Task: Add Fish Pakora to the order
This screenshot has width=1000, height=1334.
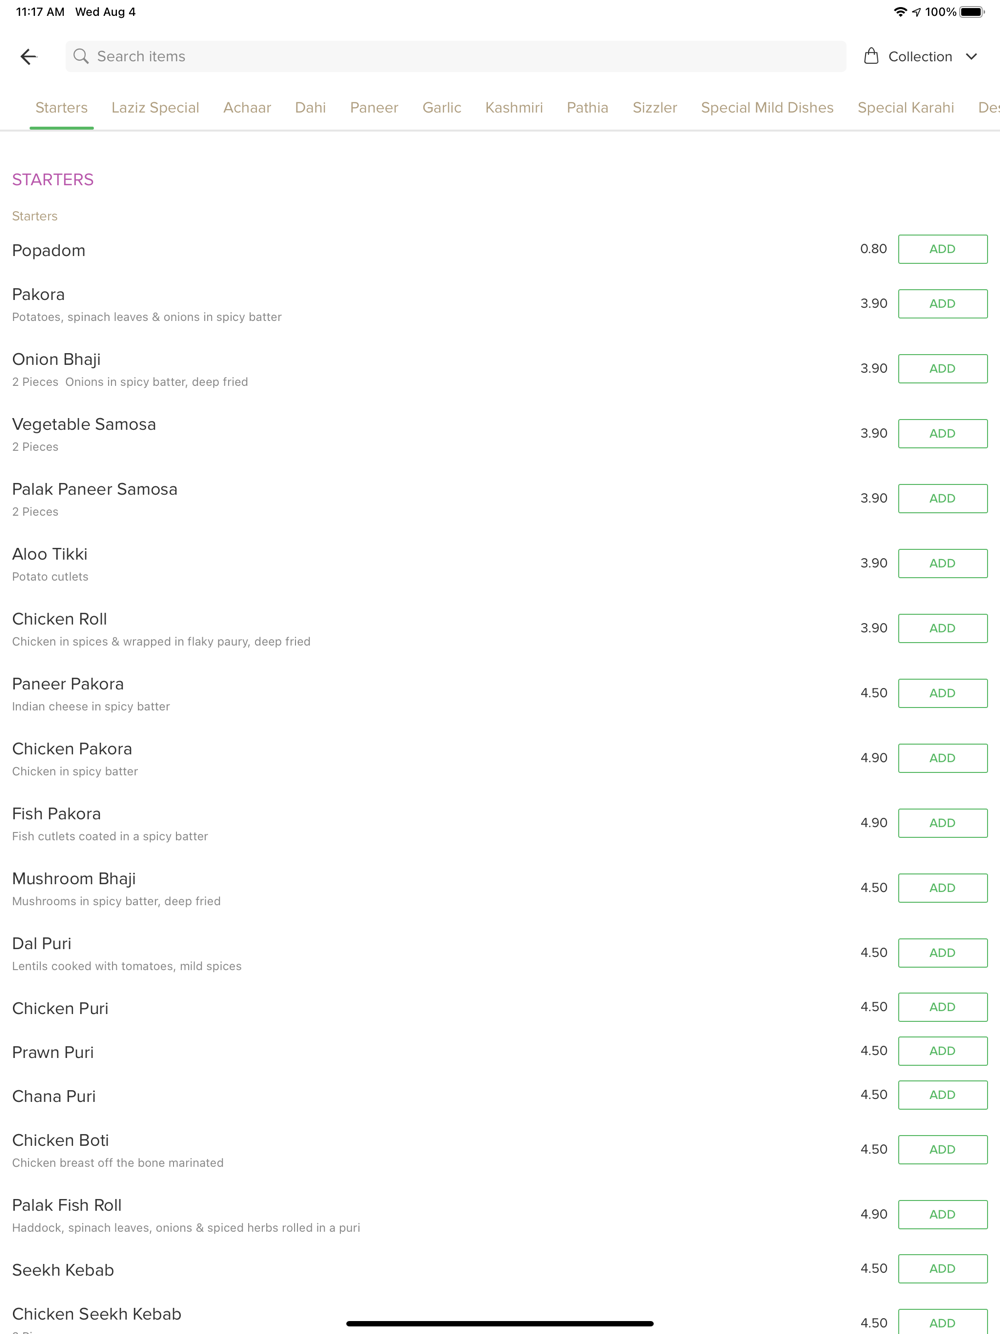Action: [x=943, y=823]
